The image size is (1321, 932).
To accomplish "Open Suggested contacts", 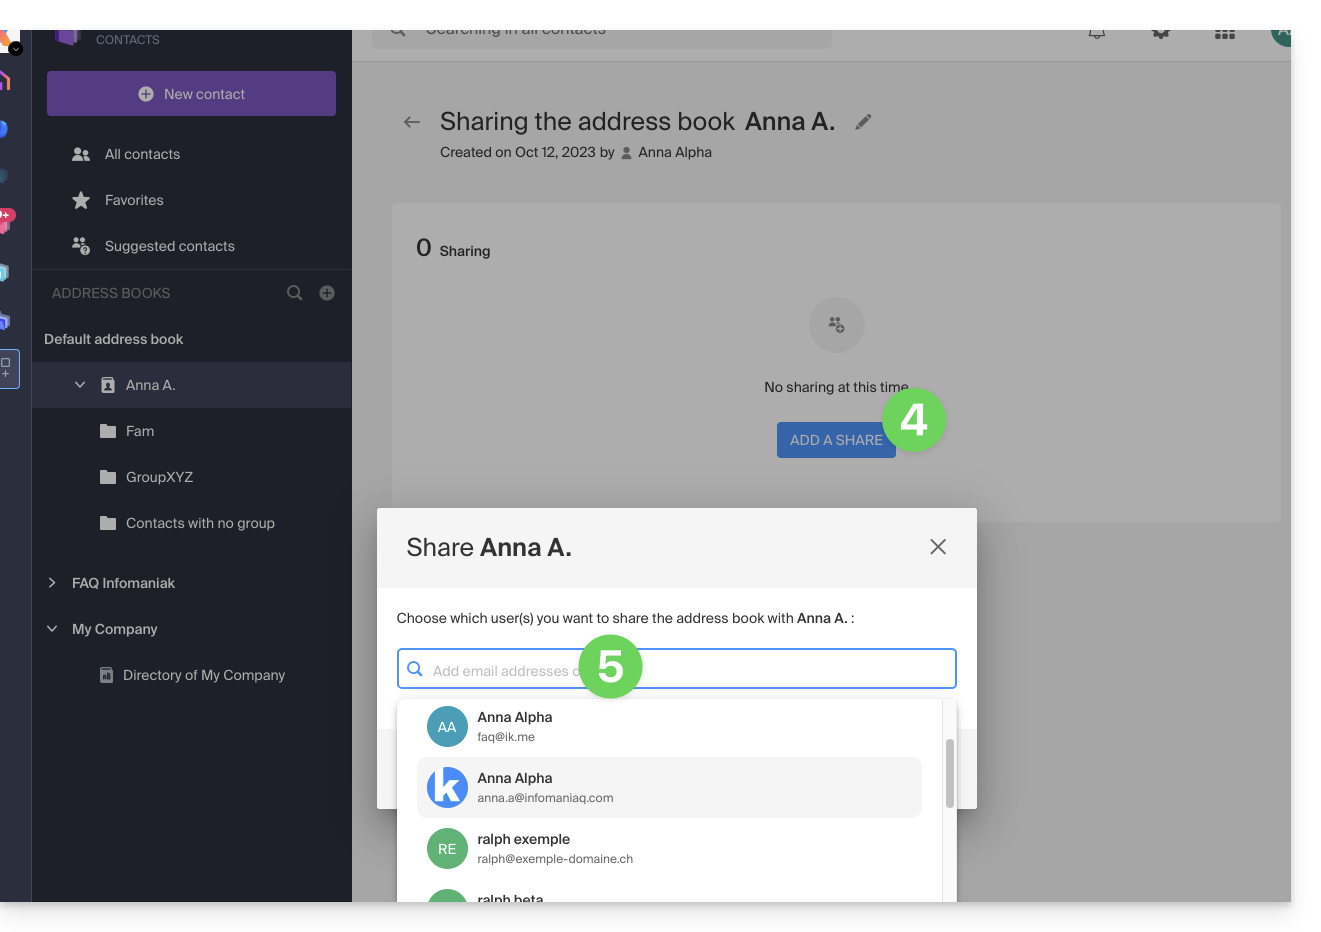I will 169,246.
